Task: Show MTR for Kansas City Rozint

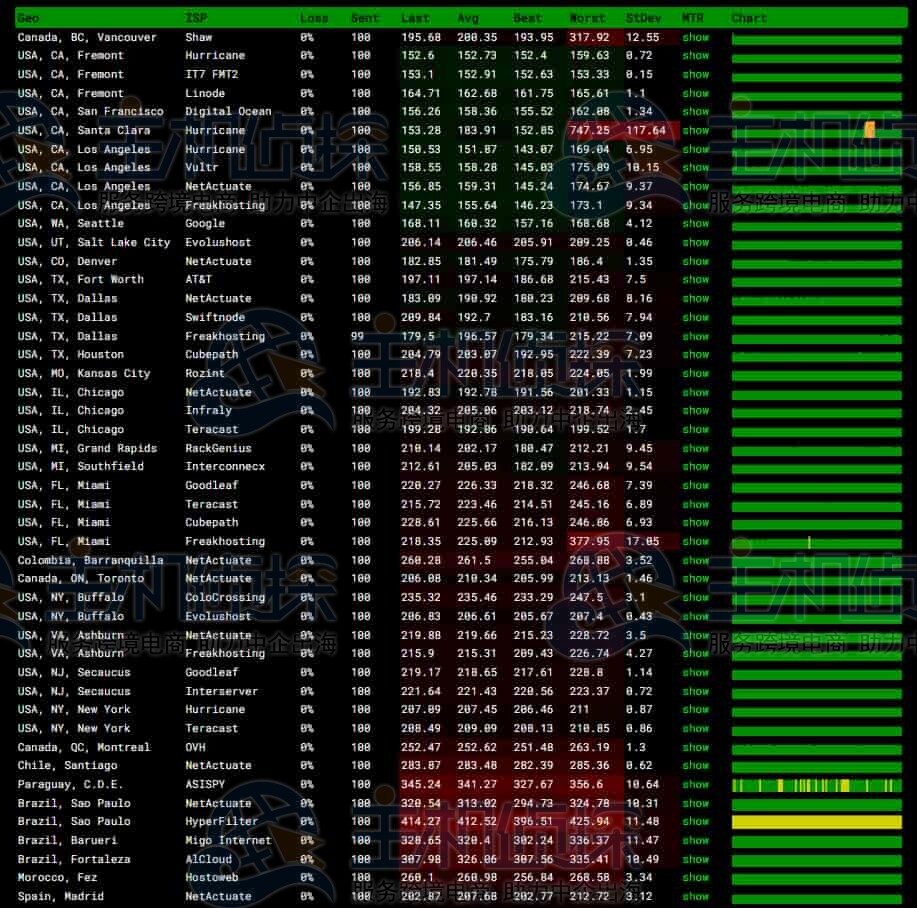Action: 695,373
